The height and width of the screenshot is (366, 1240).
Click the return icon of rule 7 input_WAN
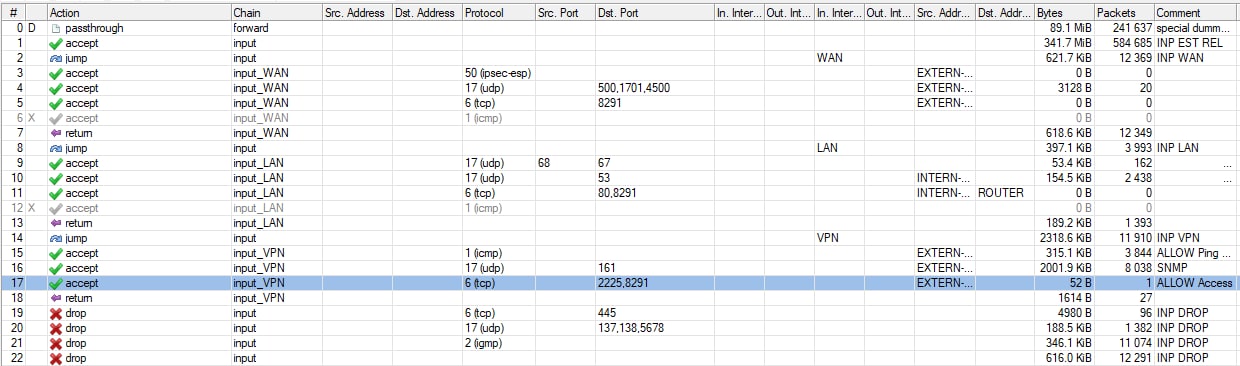click(55, 133)
